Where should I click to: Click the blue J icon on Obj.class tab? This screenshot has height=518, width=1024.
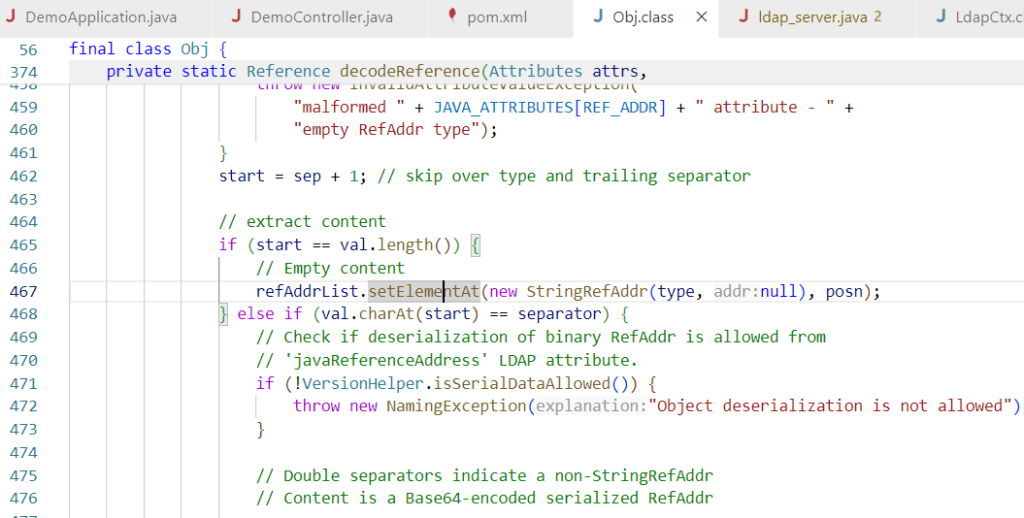click(x=597, y=17)
